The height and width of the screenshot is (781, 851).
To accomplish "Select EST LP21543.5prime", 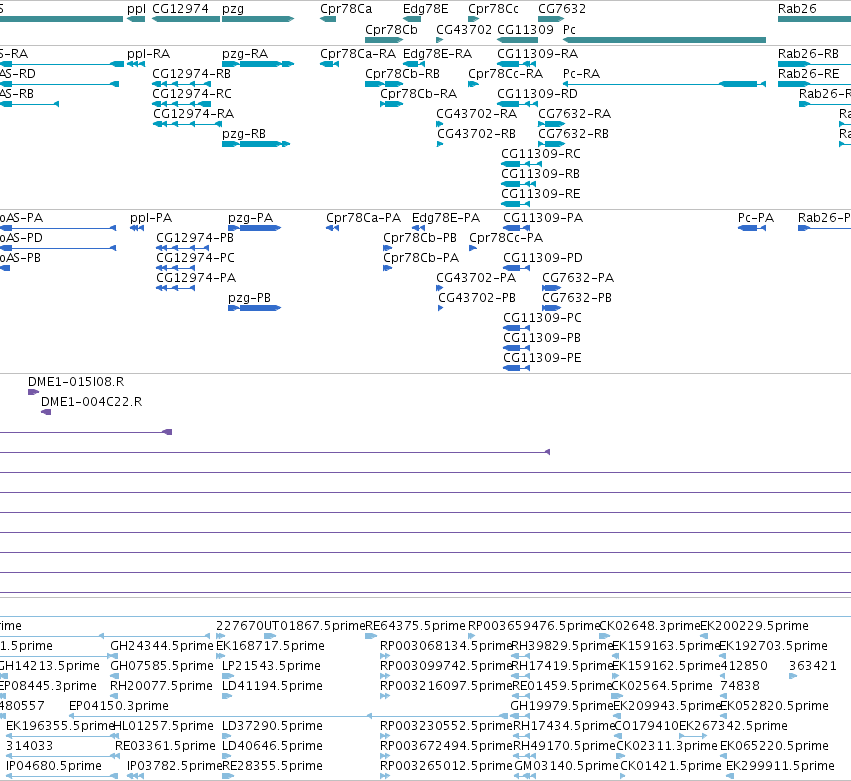I will coord(271,666).
